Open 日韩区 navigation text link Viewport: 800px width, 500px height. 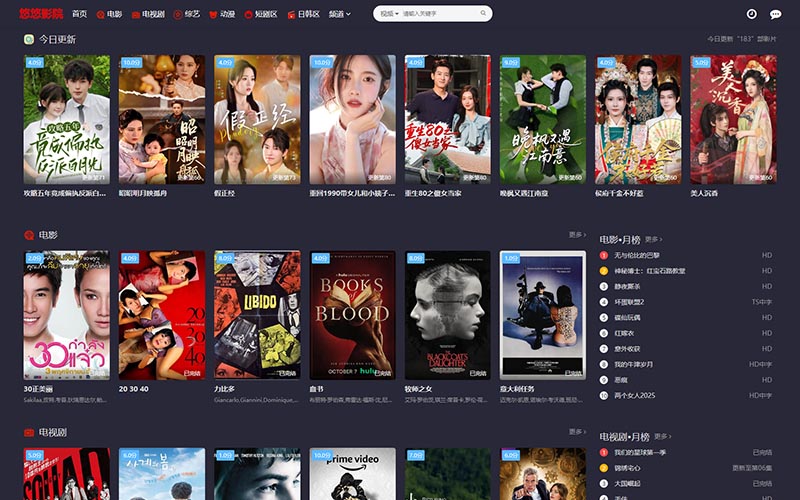[309, 14]
